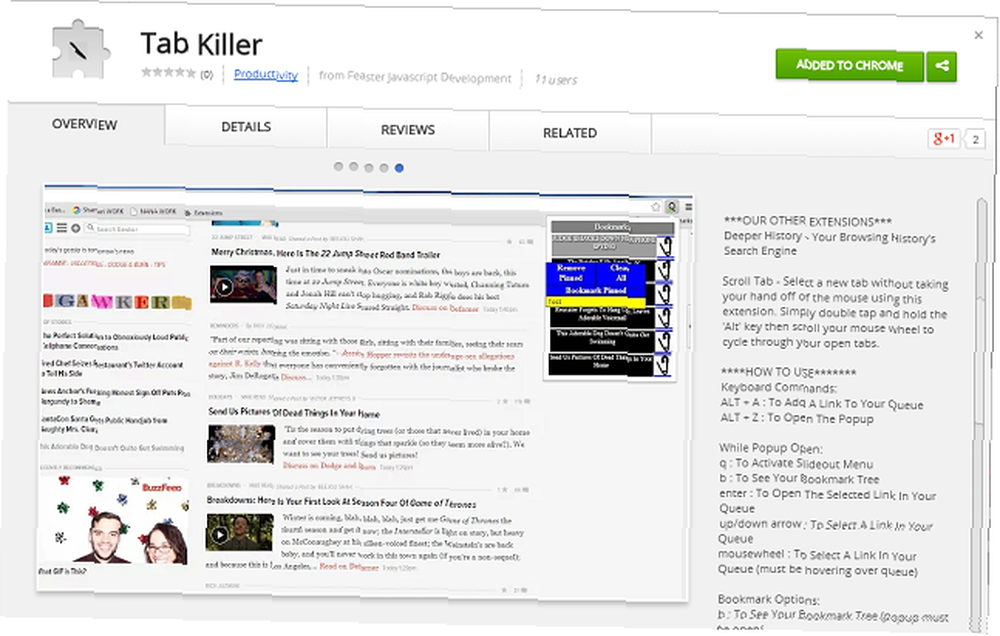The width and height of the screenshot is (1000, 636).
Task: Click the 'Bookmark Options:' text
Action: [x=768, y=600]
